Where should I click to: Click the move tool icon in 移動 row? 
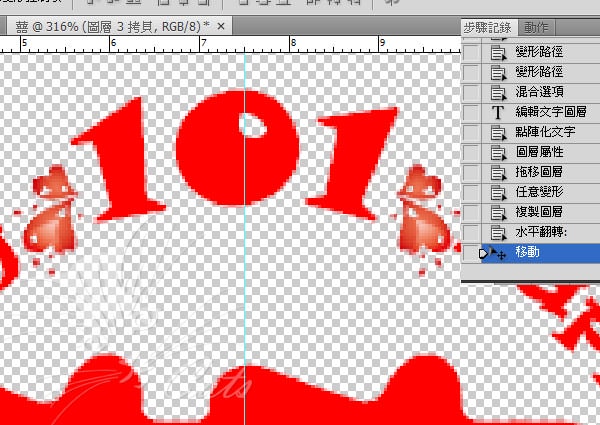point(497,253)
